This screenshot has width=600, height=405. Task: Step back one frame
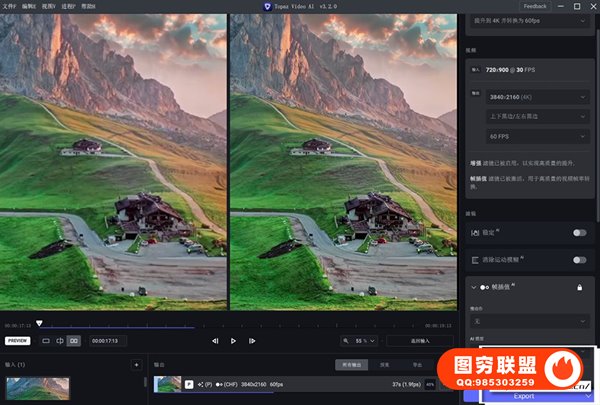point(215,341)
